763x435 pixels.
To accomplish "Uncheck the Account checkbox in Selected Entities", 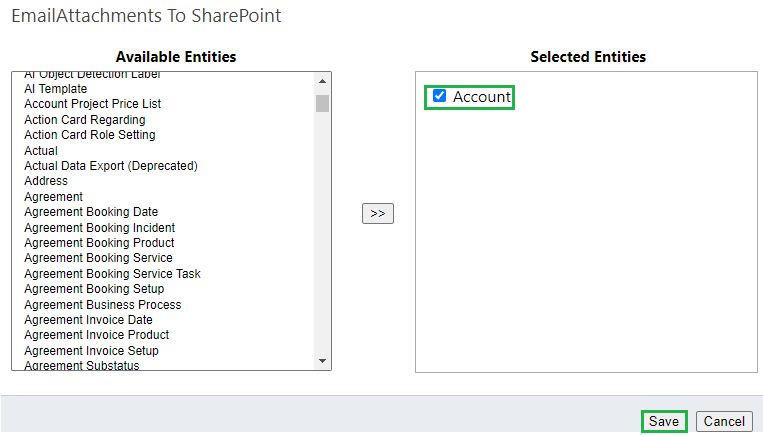I will coord(439,96).
